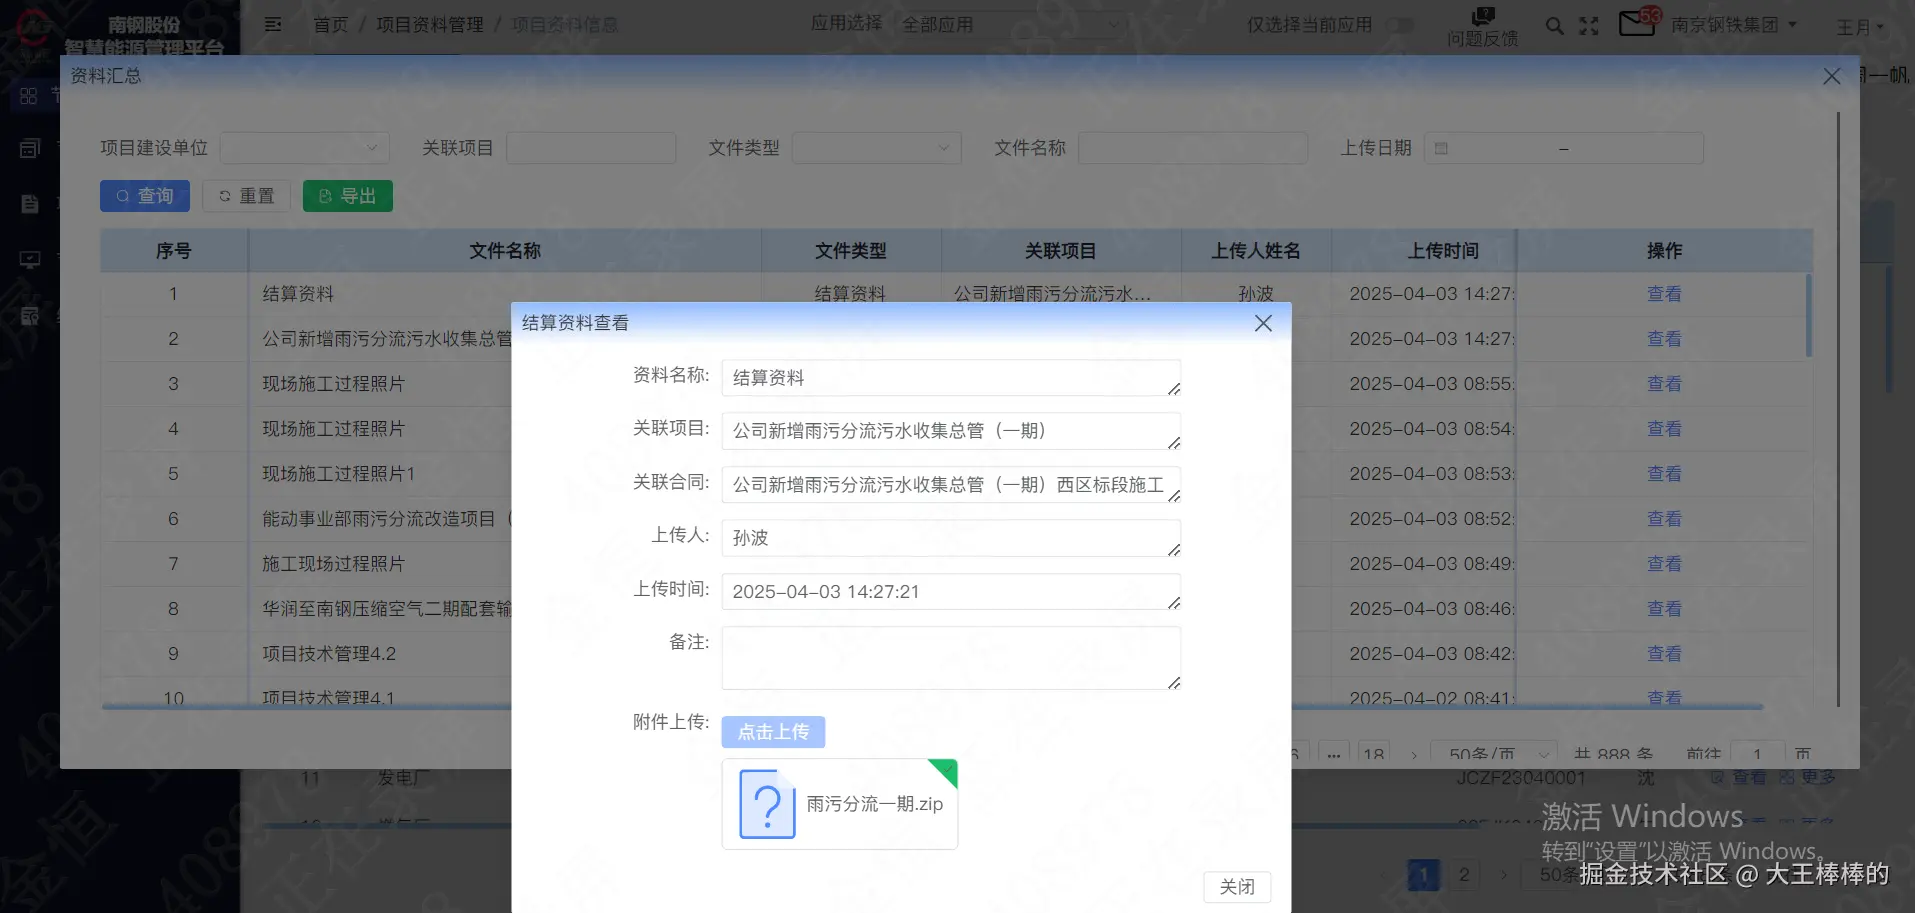Click the 文件名称 column header
Screen dimensions: 1915x913
click(x=505, y=251)
